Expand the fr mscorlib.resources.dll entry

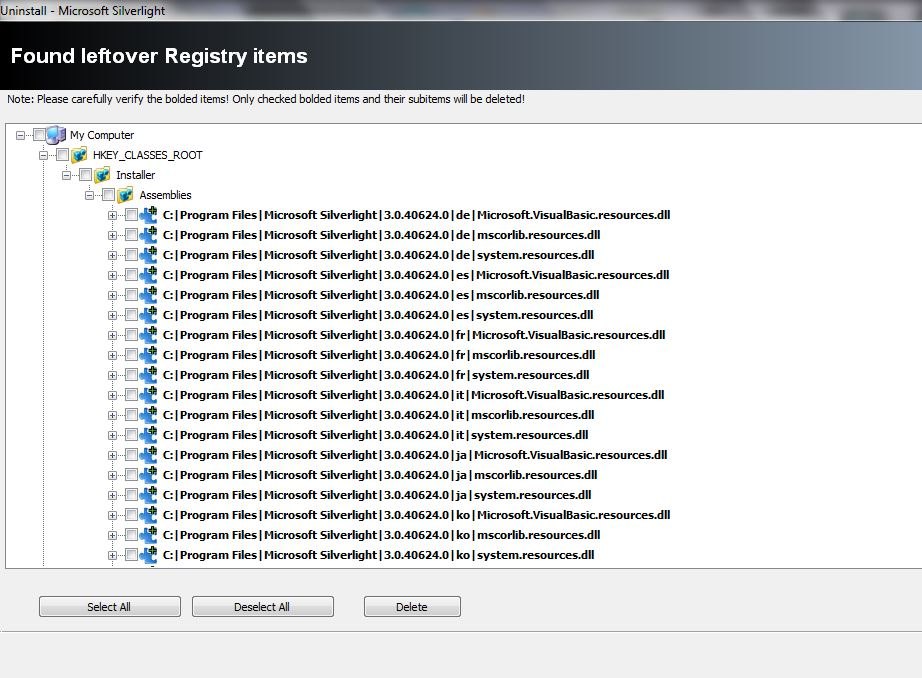coord(112,355)
